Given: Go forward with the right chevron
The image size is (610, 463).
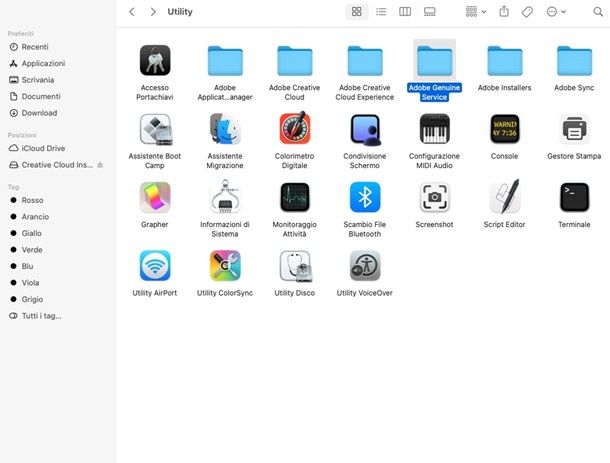Looking at the screenshot, I should tap(153, 12).
